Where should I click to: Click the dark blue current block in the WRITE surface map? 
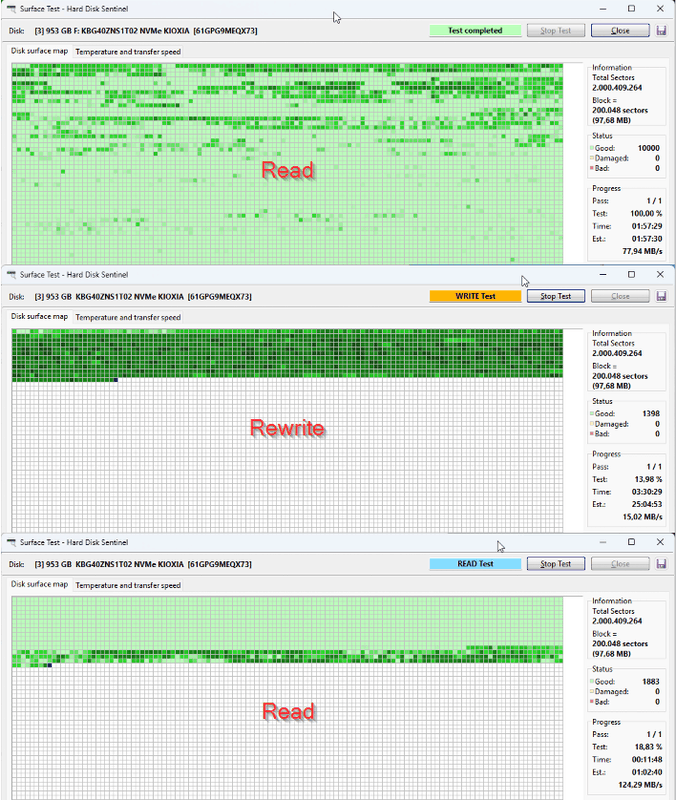(116, 380)
